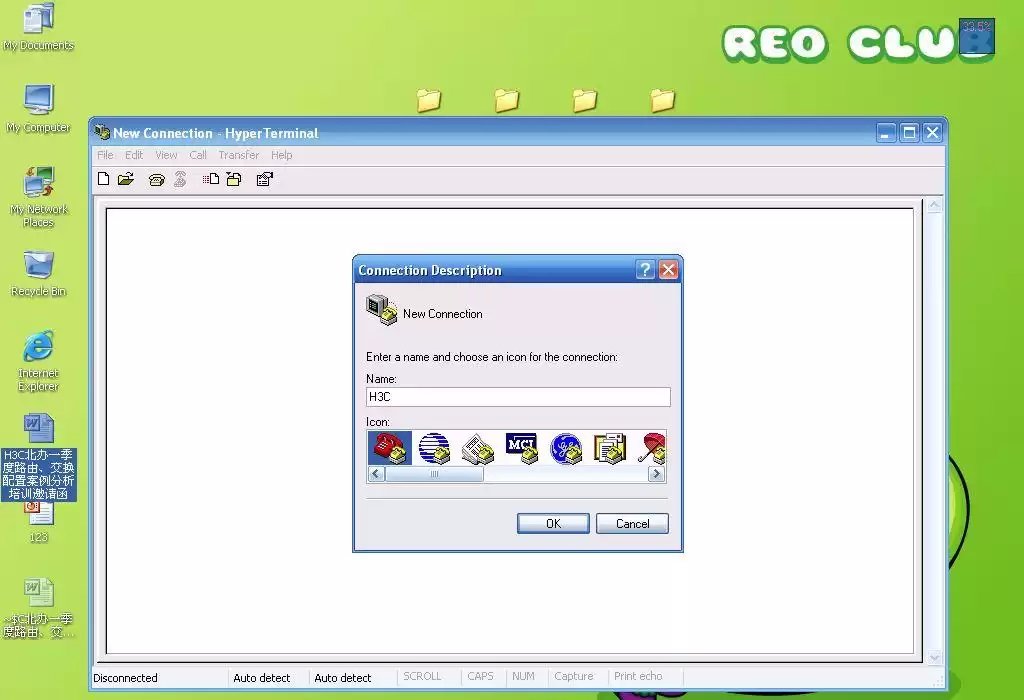Viewport: 1024px width, 700px height.
Task: Select the Recycle Bin desktop icon
Action: 38,266
